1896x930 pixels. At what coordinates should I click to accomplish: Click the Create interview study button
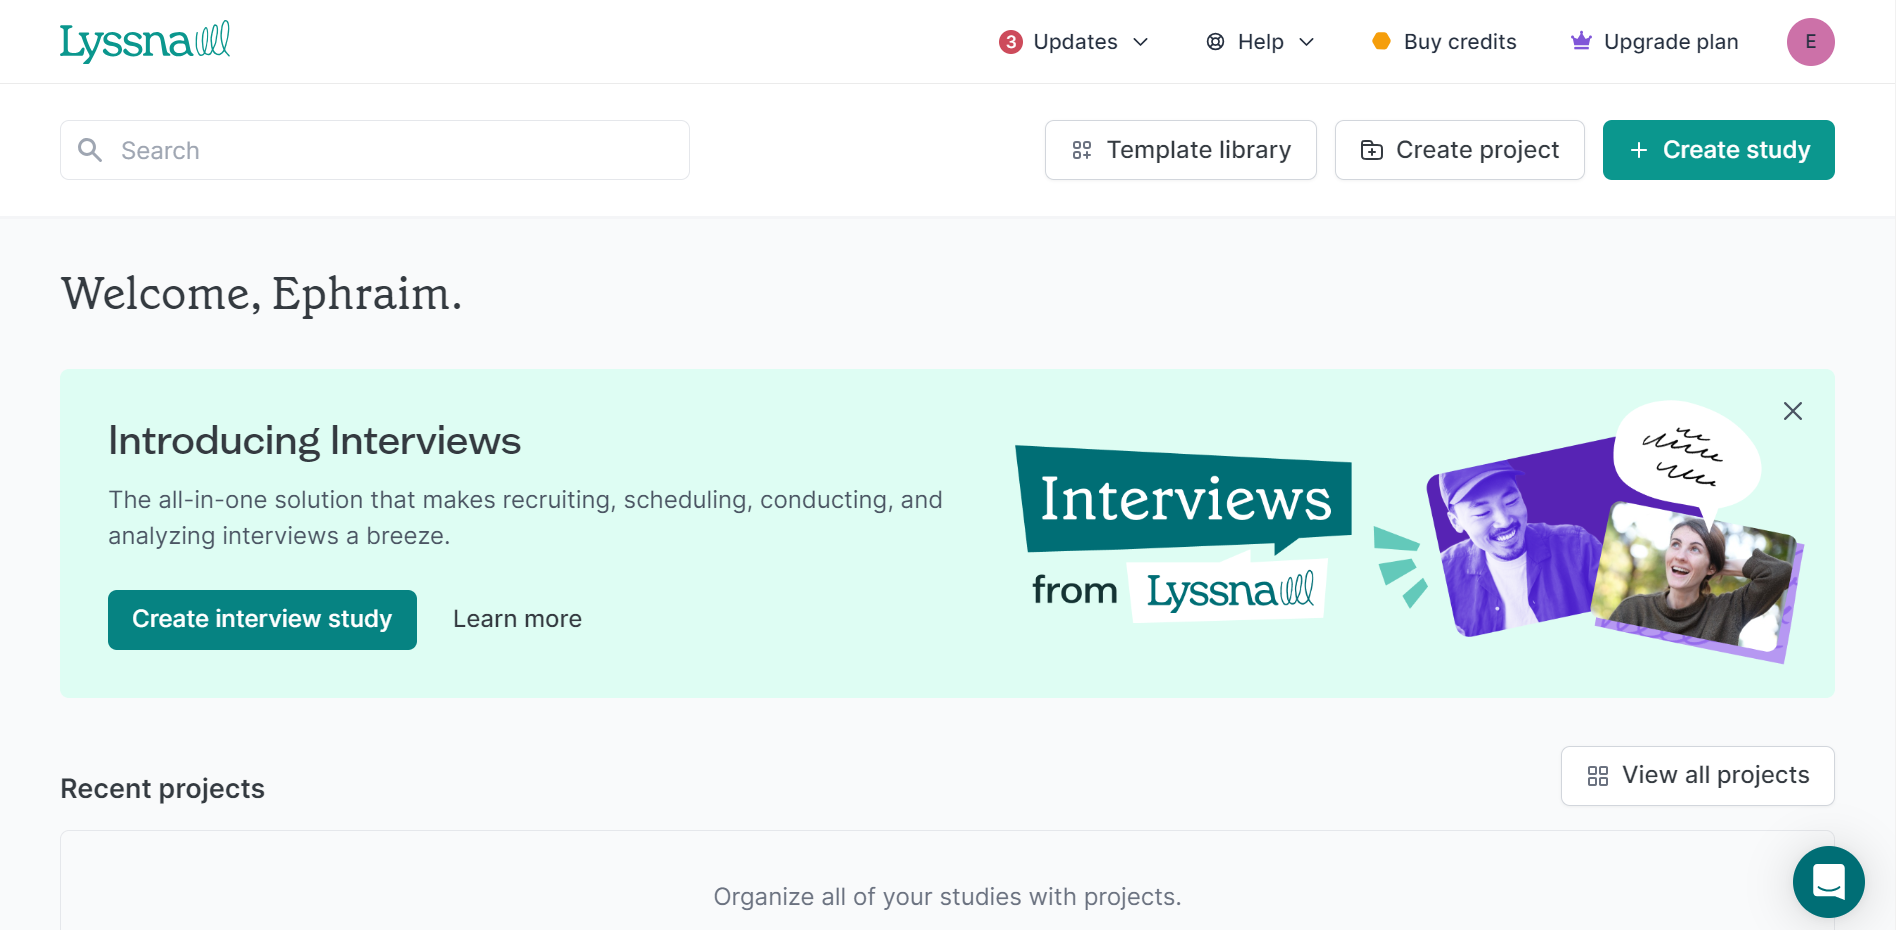click(262, 620)
